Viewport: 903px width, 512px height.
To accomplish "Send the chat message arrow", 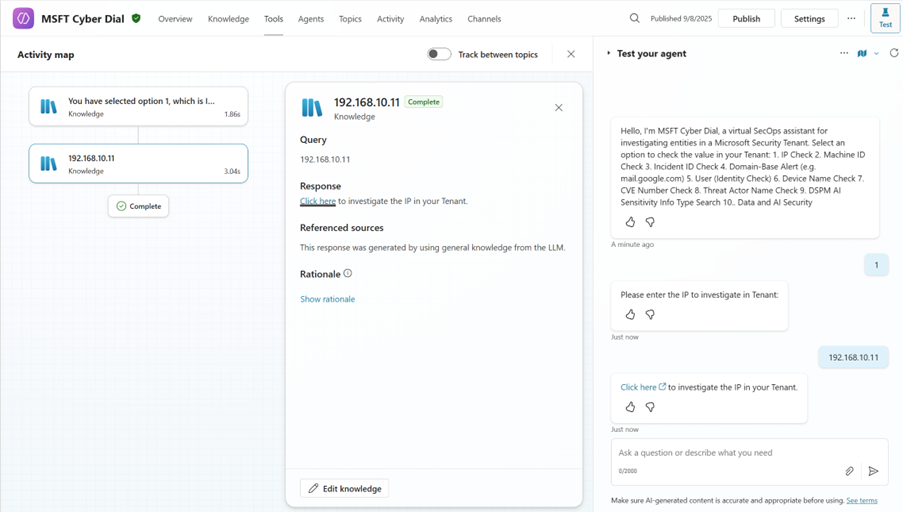I will 873,471.
